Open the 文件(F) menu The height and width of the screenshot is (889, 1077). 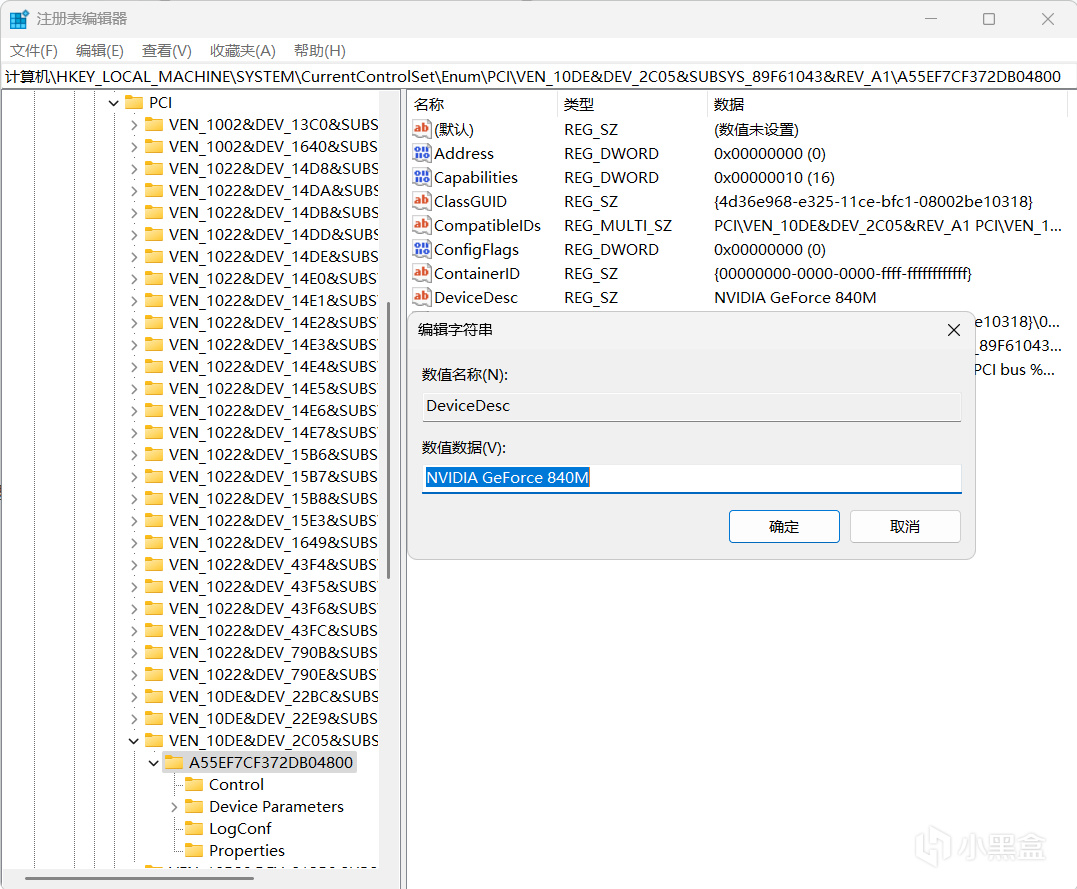(34, 51)
